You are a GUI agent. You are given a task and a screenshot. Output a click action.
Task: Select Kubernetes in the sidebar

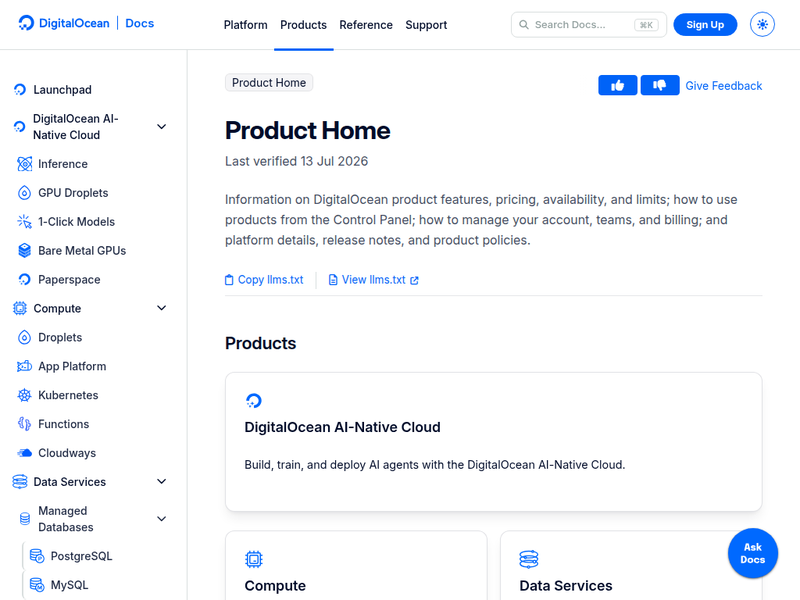point(68,395)
